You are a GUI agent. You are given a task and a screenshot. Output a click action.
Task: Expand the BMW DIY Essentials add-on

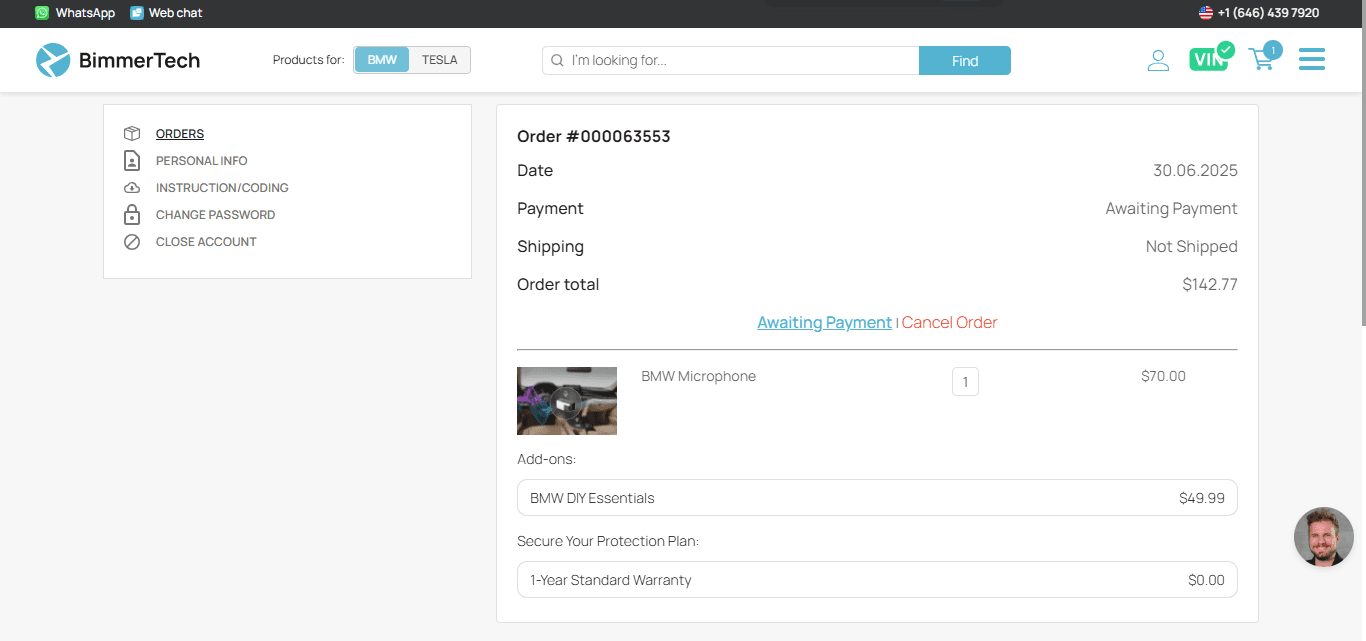coord(877,498)
